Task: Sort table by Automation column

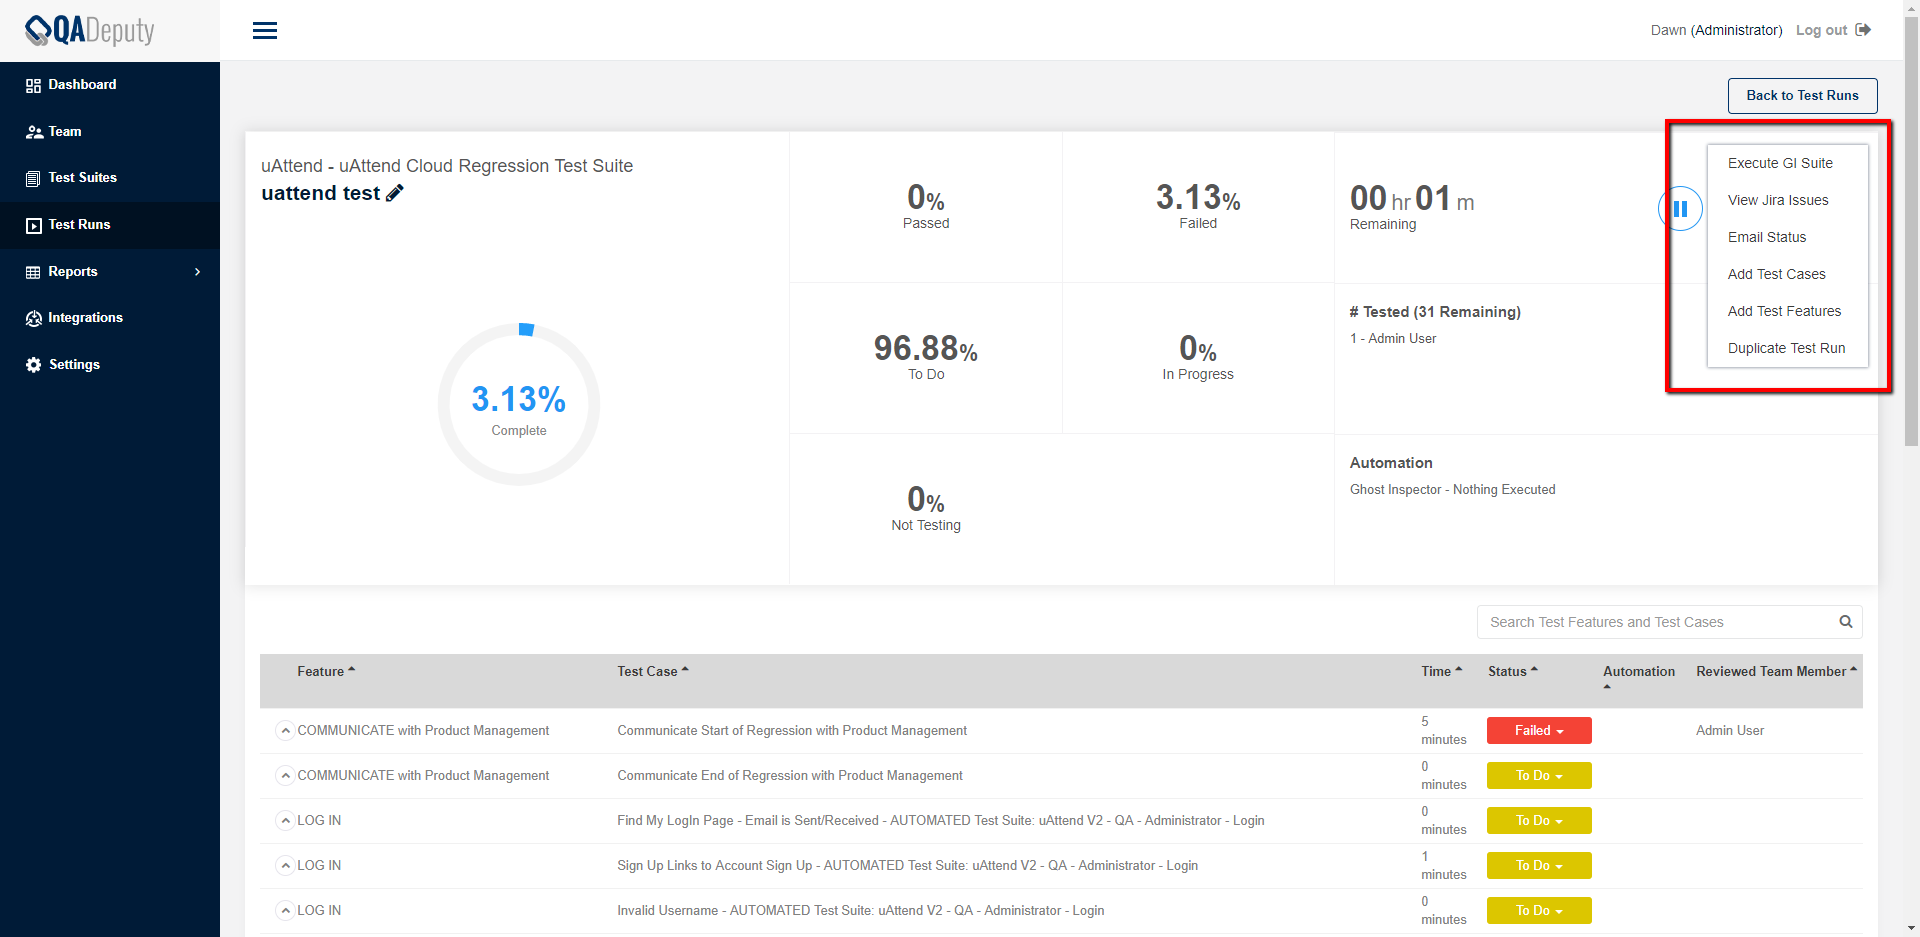Action: 1639,676
